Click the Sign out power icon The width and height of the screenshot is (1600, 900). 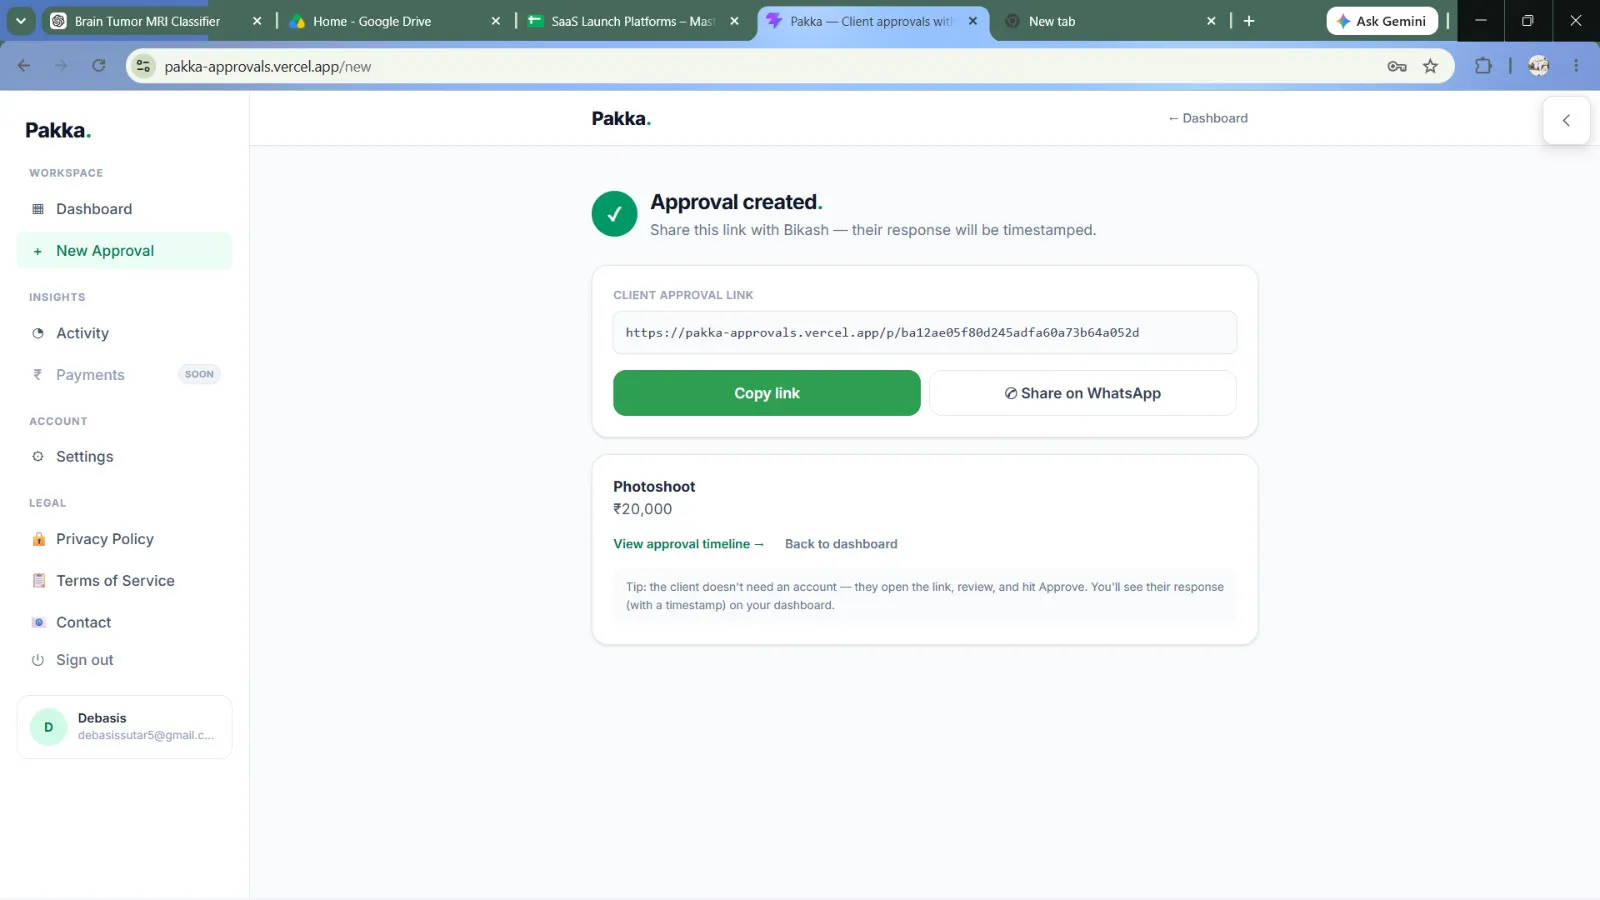38,660
